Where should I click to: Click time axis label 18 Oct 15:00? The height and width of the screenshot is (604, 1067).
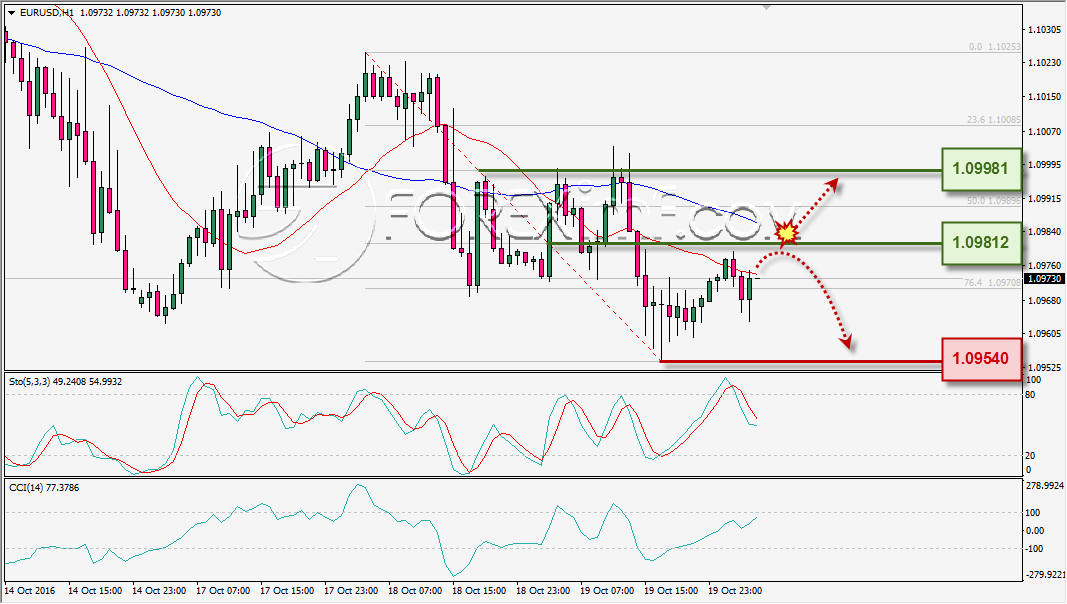tap(479, 590)
